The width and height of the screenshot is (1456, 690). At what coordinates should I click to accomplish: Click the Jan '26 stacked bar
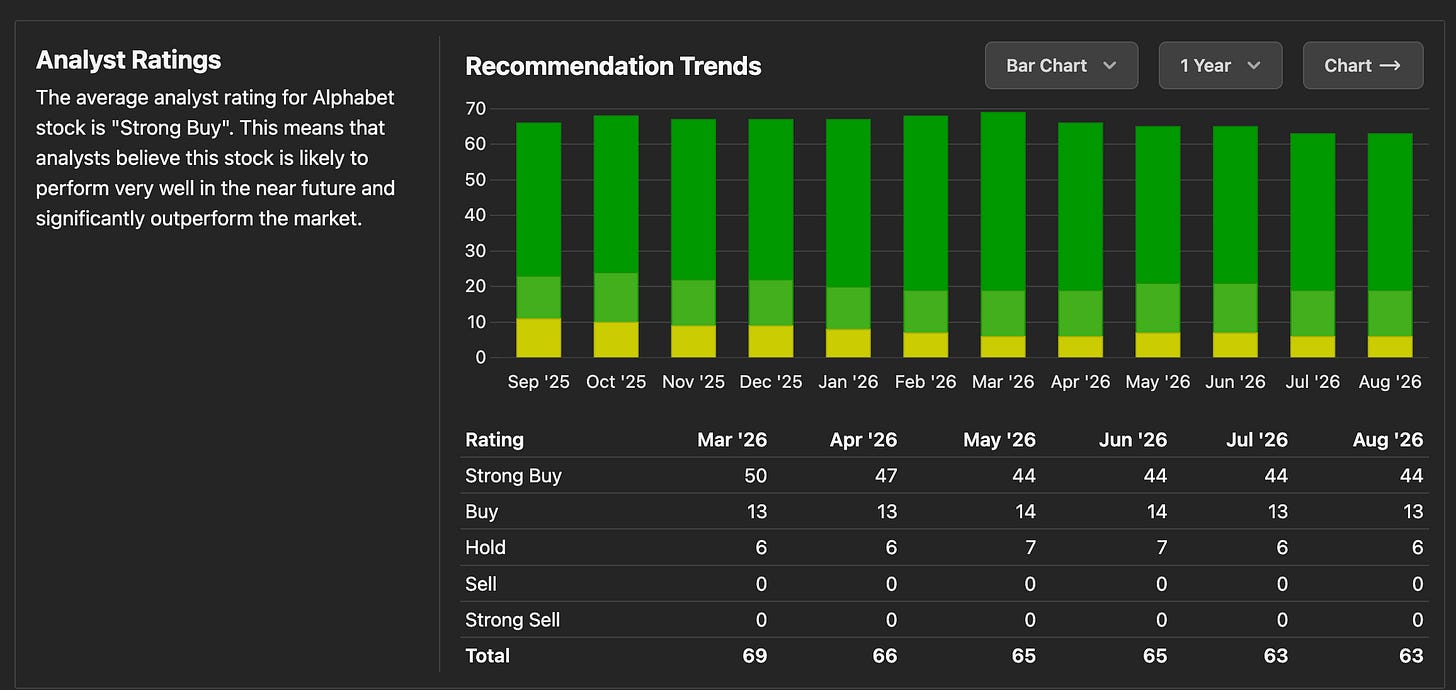848,238
